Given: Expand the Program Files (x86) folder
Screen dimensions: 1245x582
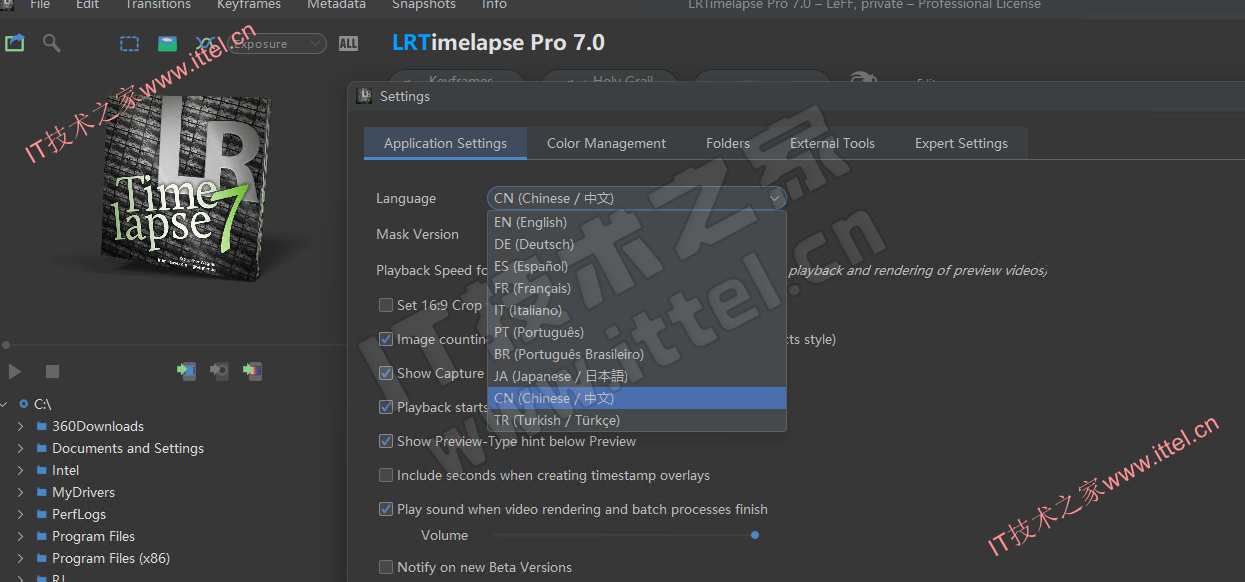Looking at the screenshot, I should pos(20,558).
